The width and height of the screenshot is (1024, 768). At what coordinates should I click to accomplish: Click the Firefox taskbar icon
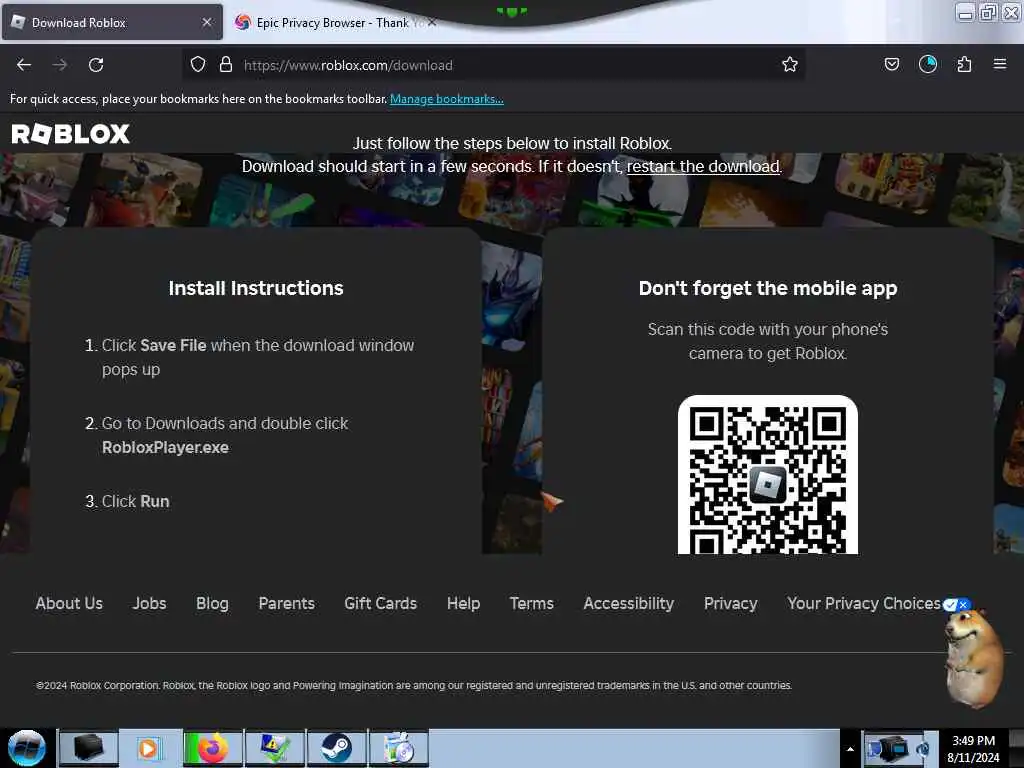[x=213, y=748]
